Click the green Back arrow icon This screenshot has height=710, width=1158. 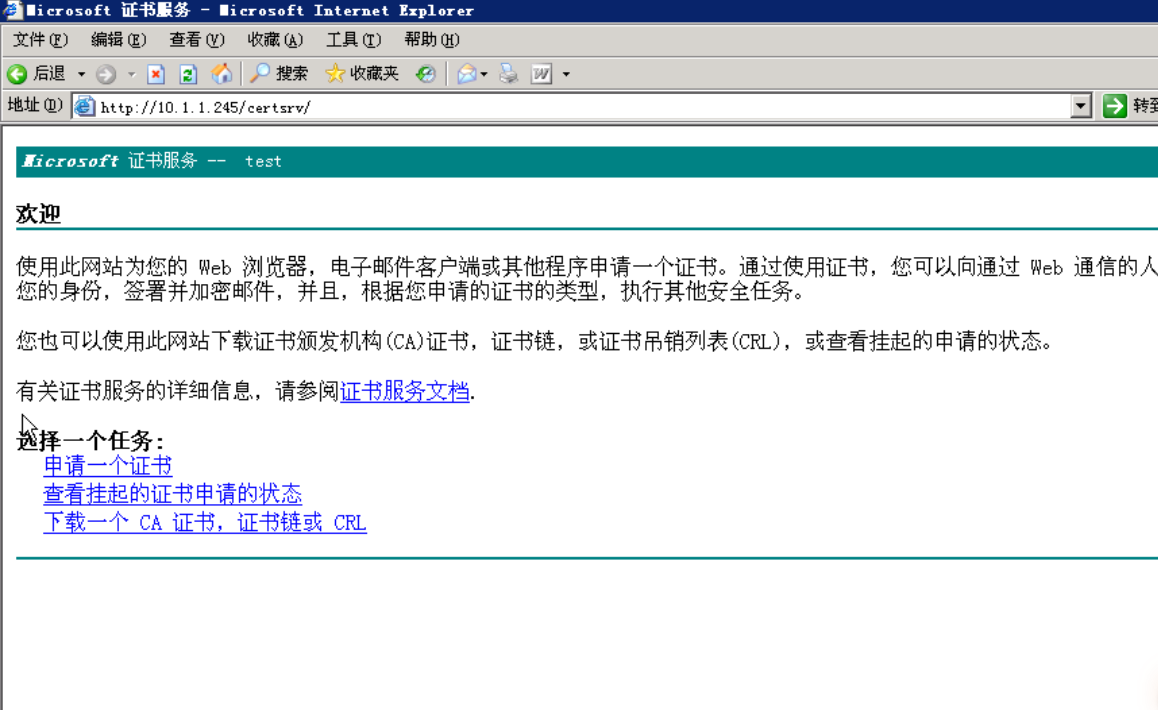tap(17, 74)
